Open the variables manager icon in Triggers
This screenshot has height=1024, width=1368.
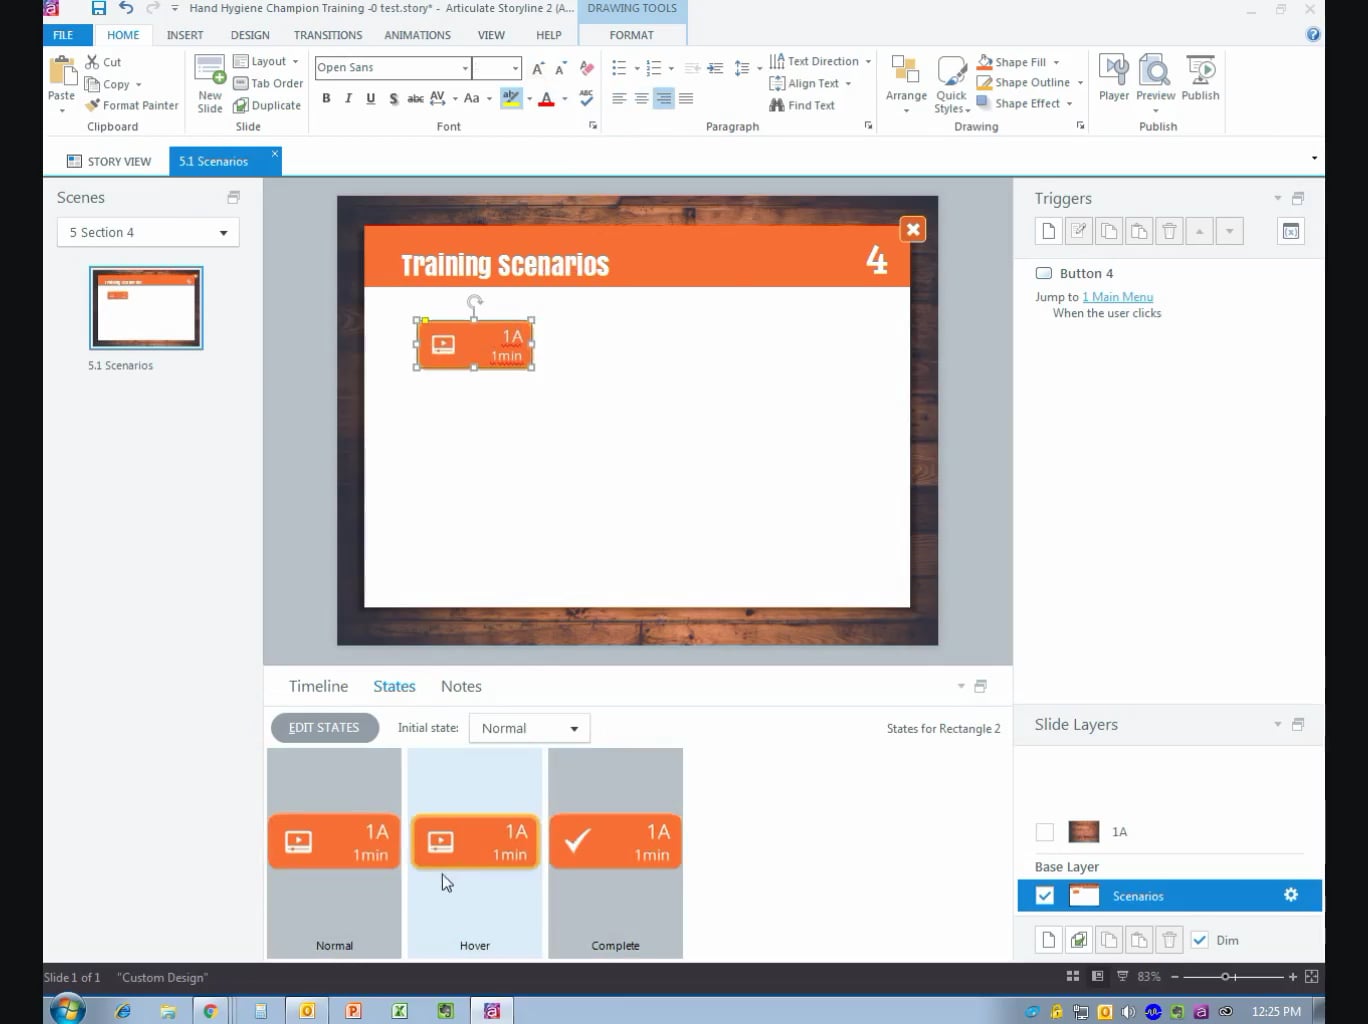pos(1291,231)
